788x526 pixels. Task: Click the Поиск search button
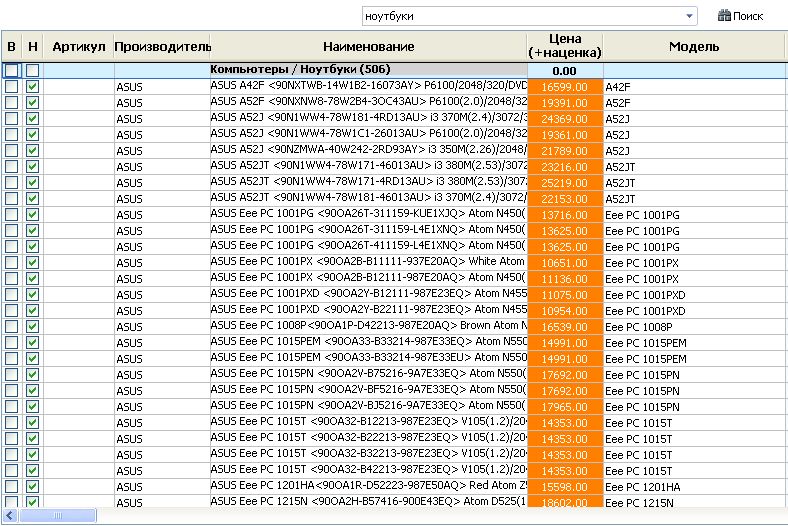741,16
